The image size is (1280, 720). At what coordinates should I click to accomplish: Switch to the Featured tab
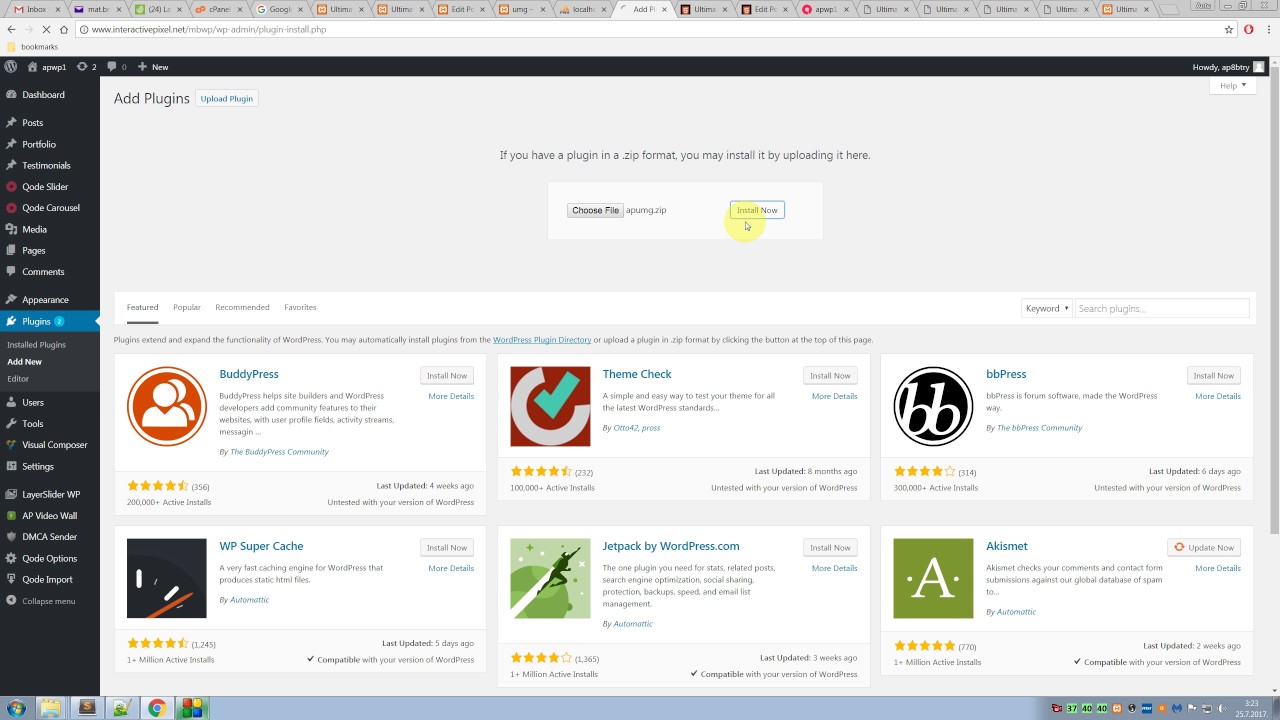(x=142, y=308)
